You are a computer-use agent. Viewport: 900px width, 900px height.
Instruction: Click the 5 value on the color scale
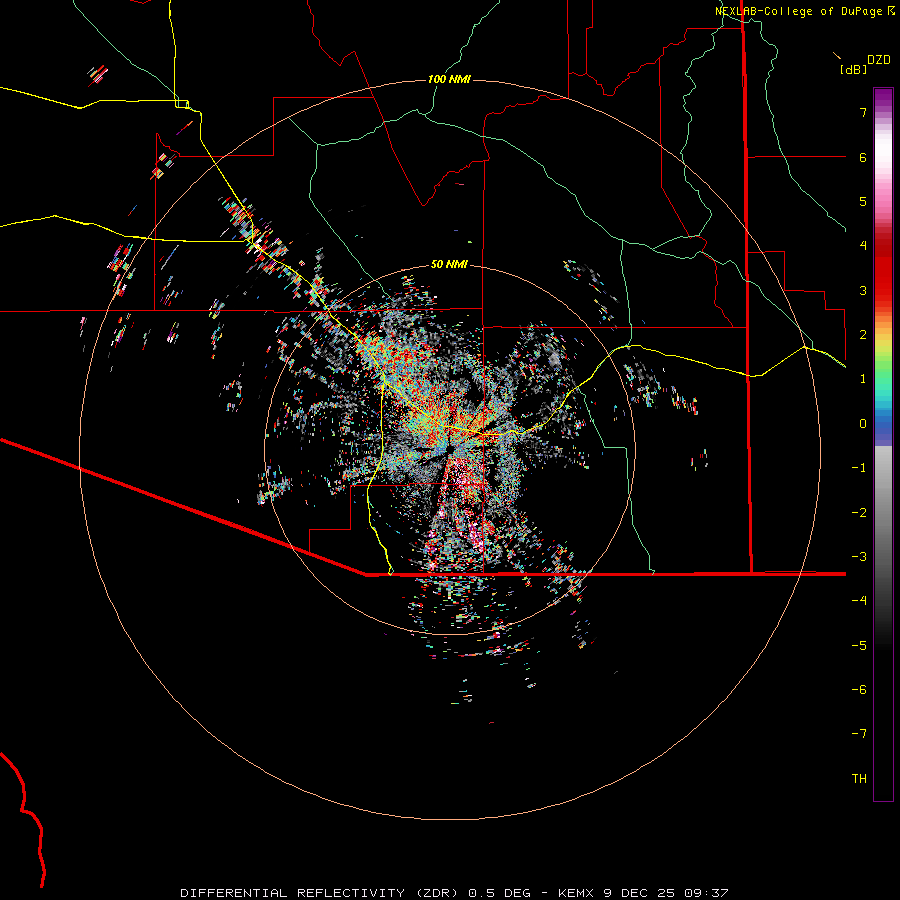(x=863, y=201)
